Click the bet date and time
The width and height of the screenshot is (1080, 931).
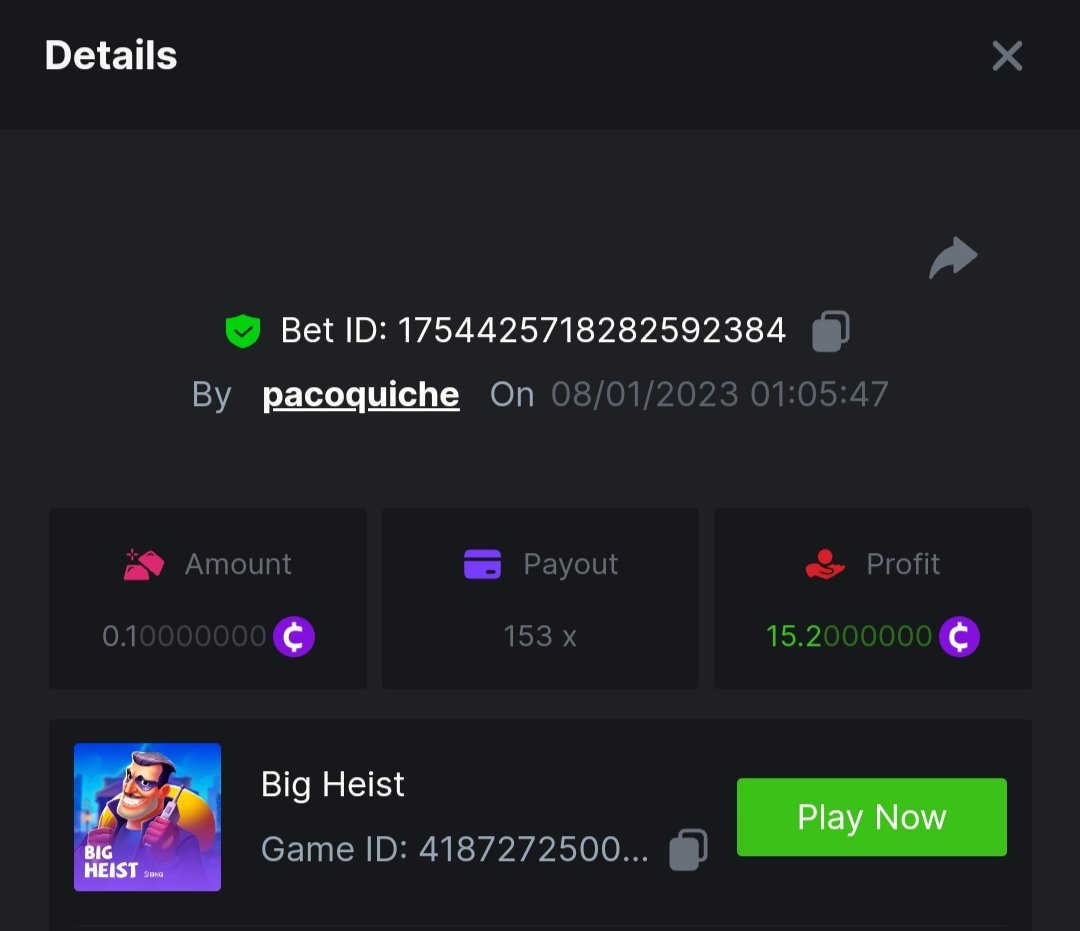click(x=719, y=395)
